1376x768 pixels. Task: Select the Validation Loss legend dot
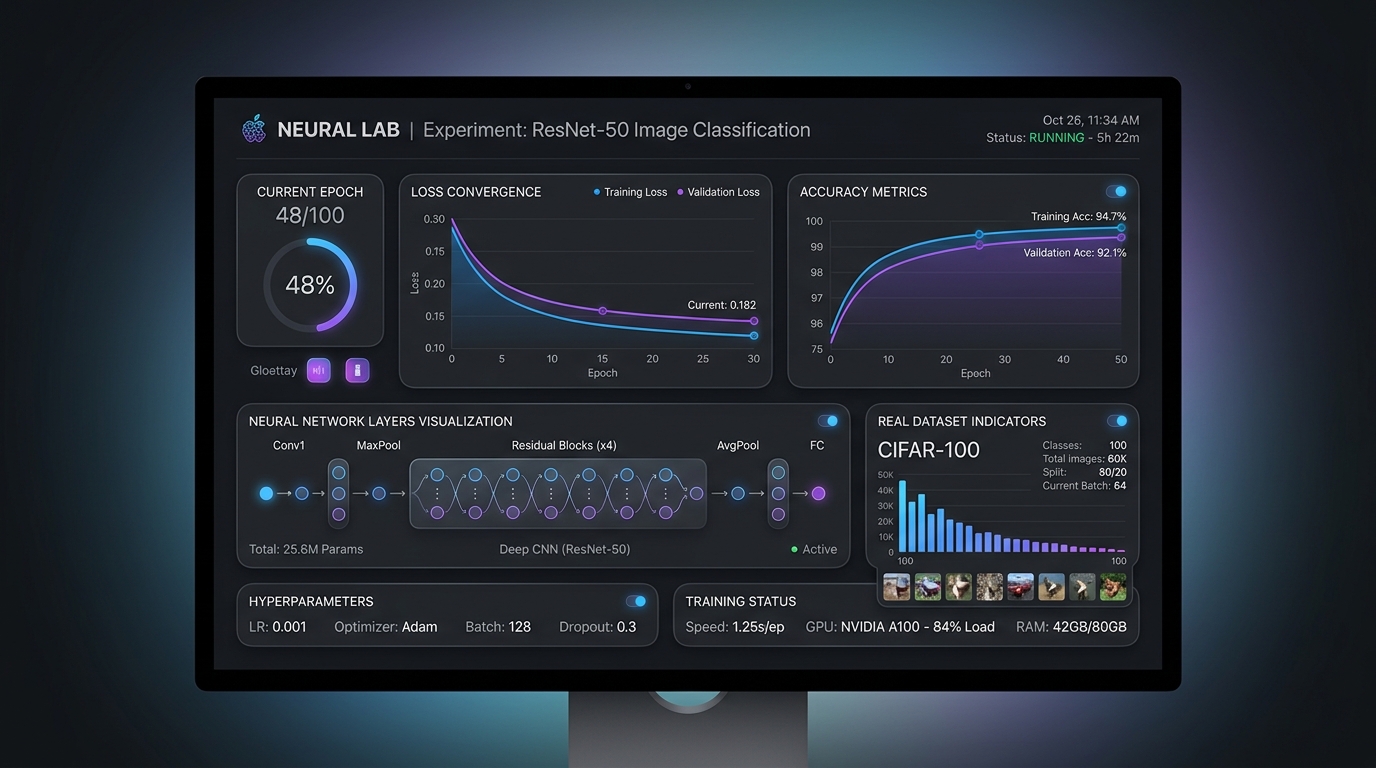tap(680, 192)
